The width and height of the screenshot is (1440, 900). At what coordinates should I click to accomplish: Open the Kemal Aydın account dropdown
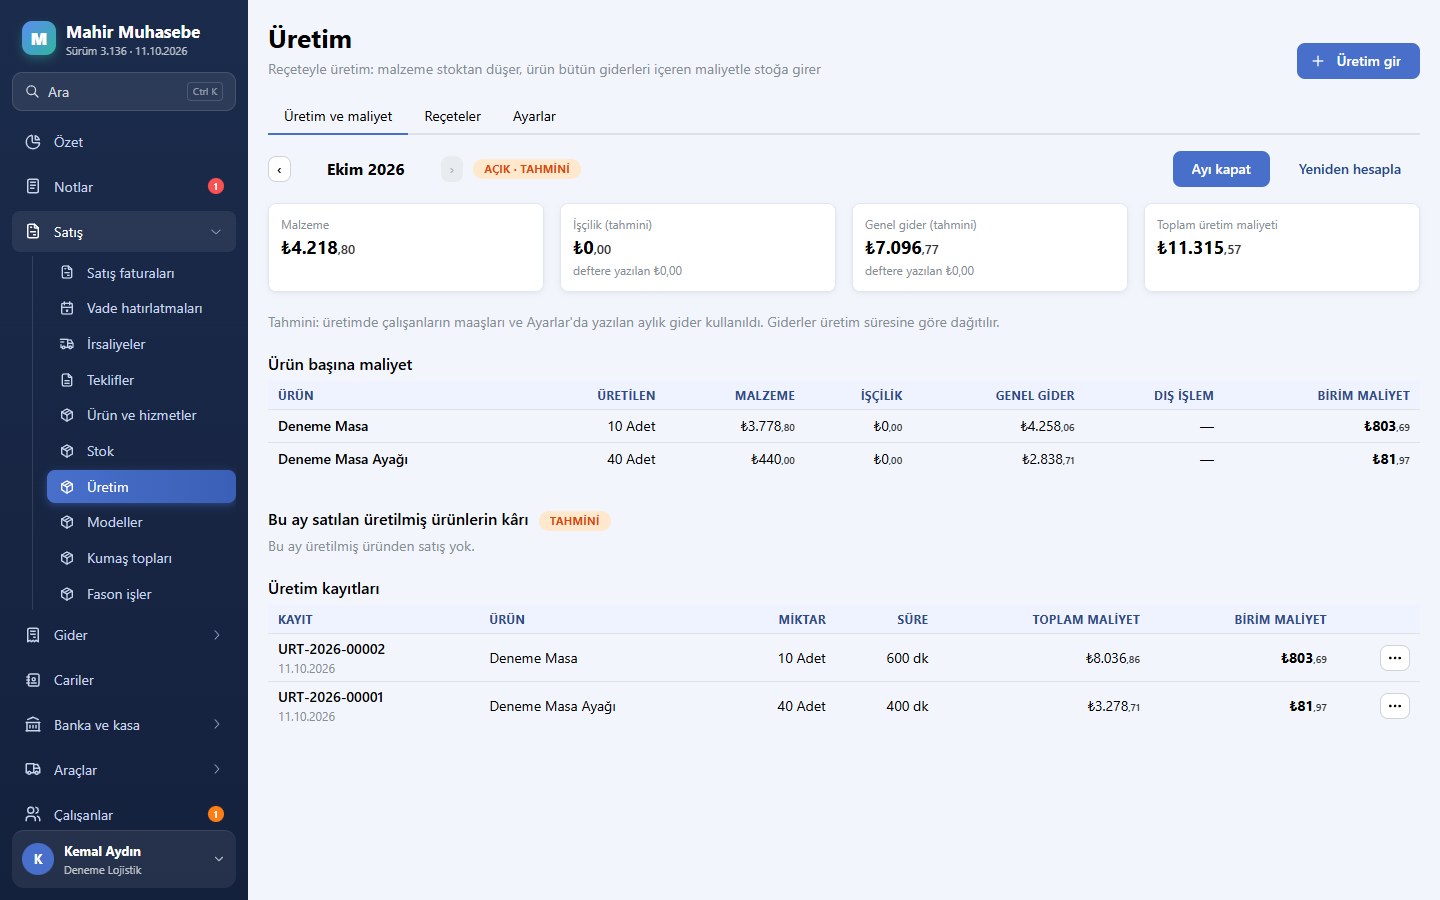click(124, 859)
